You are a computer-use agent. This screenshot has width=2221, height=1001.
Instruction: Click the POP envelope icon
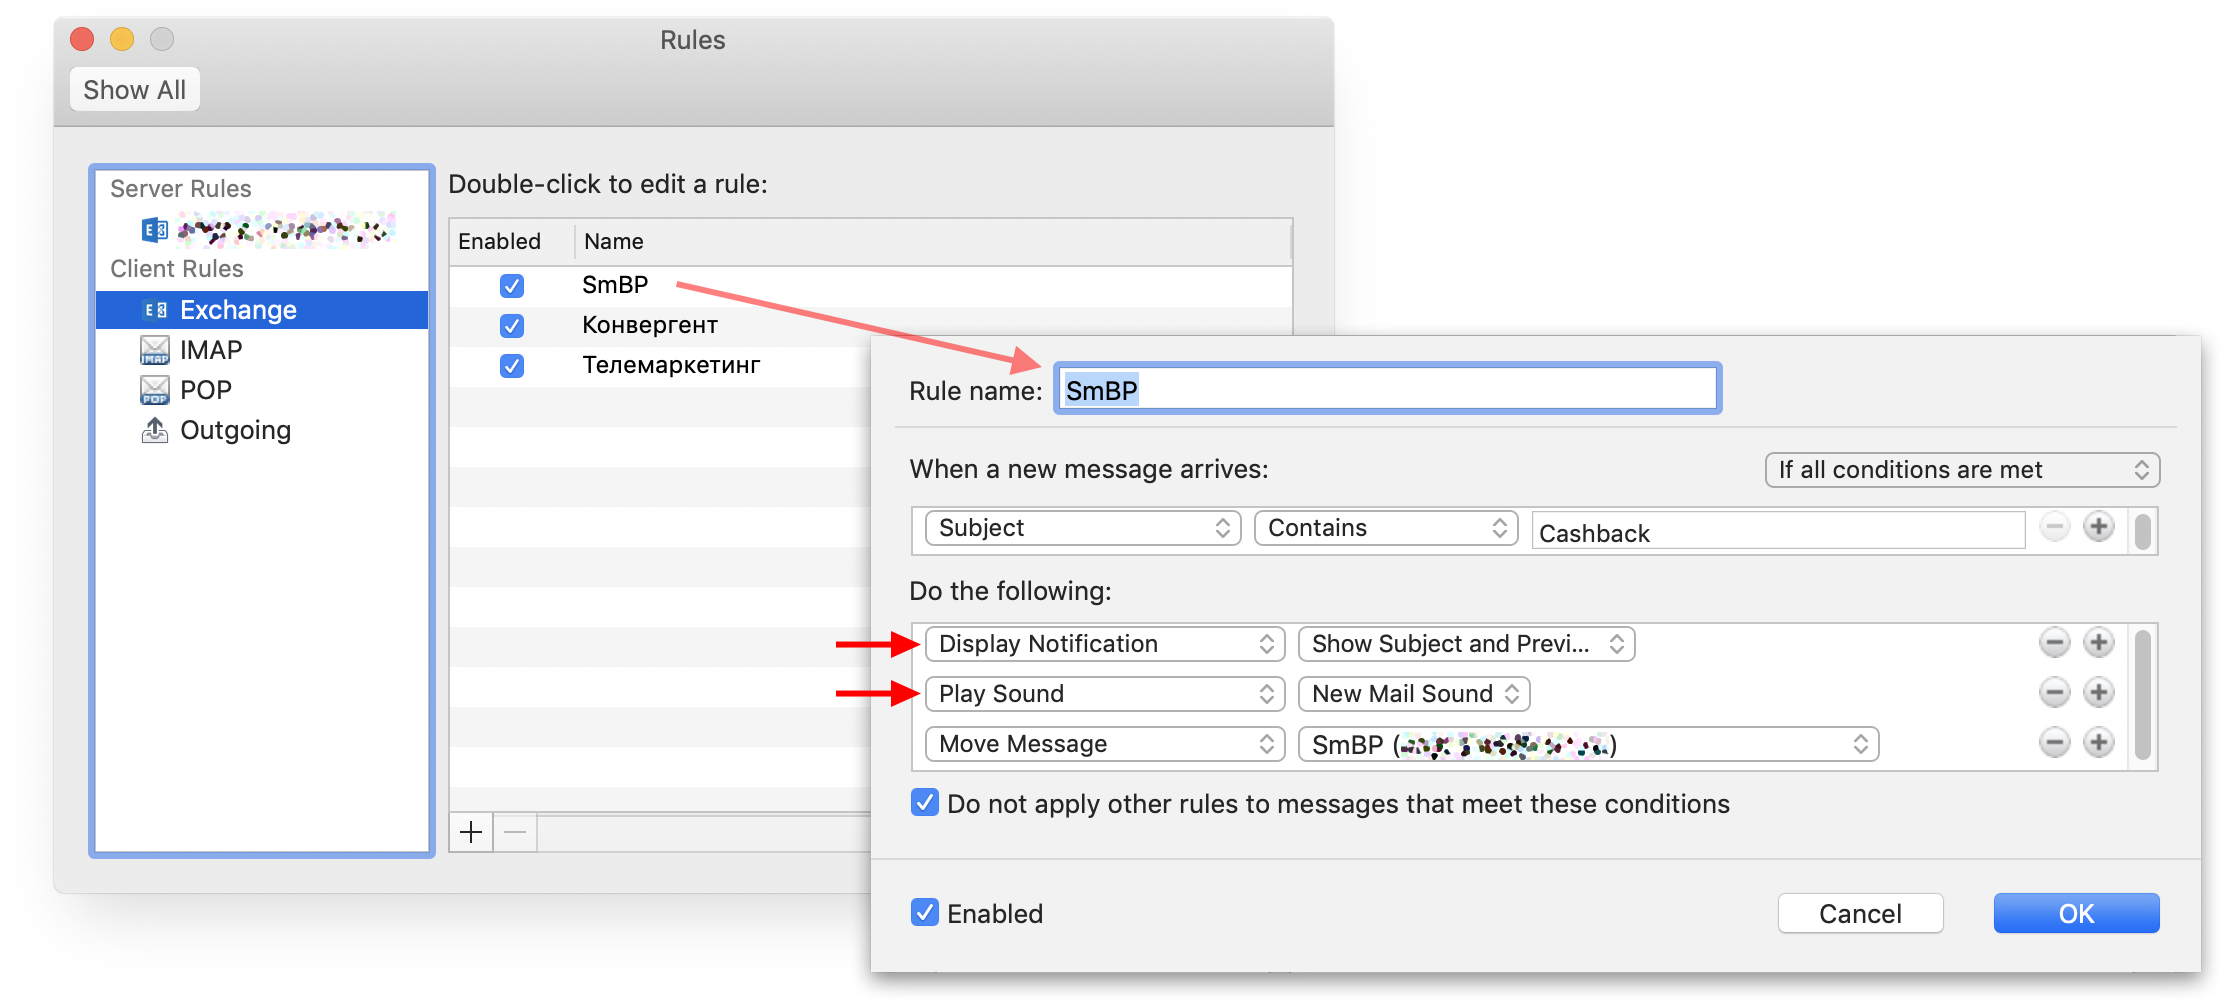coord(155,390)
